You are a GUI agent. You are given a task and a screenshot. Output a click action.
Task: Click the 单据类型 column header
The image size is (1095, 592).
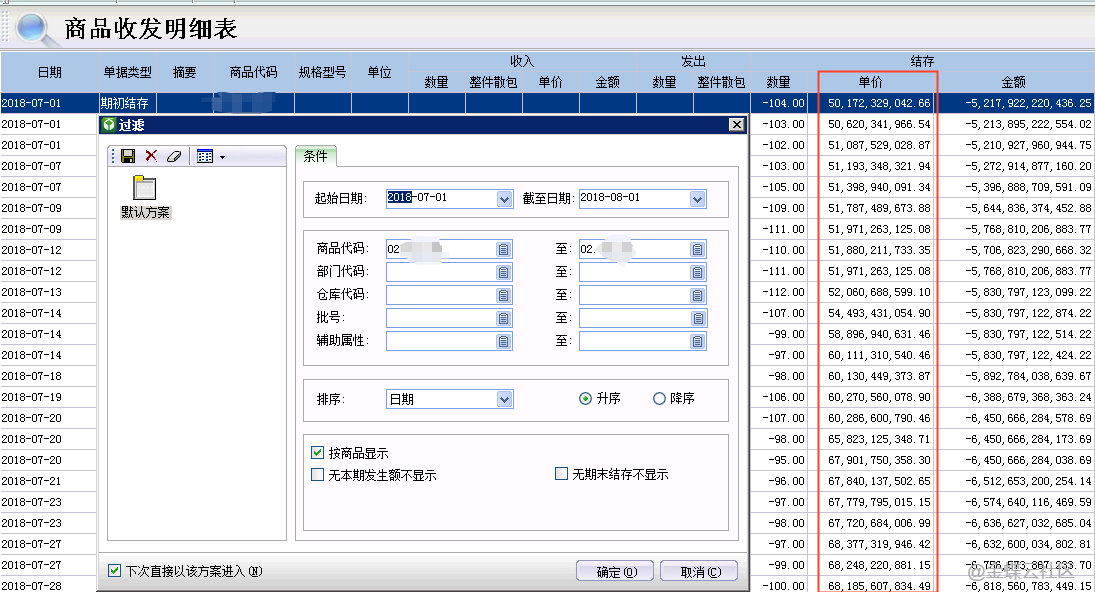coord(127,72)
